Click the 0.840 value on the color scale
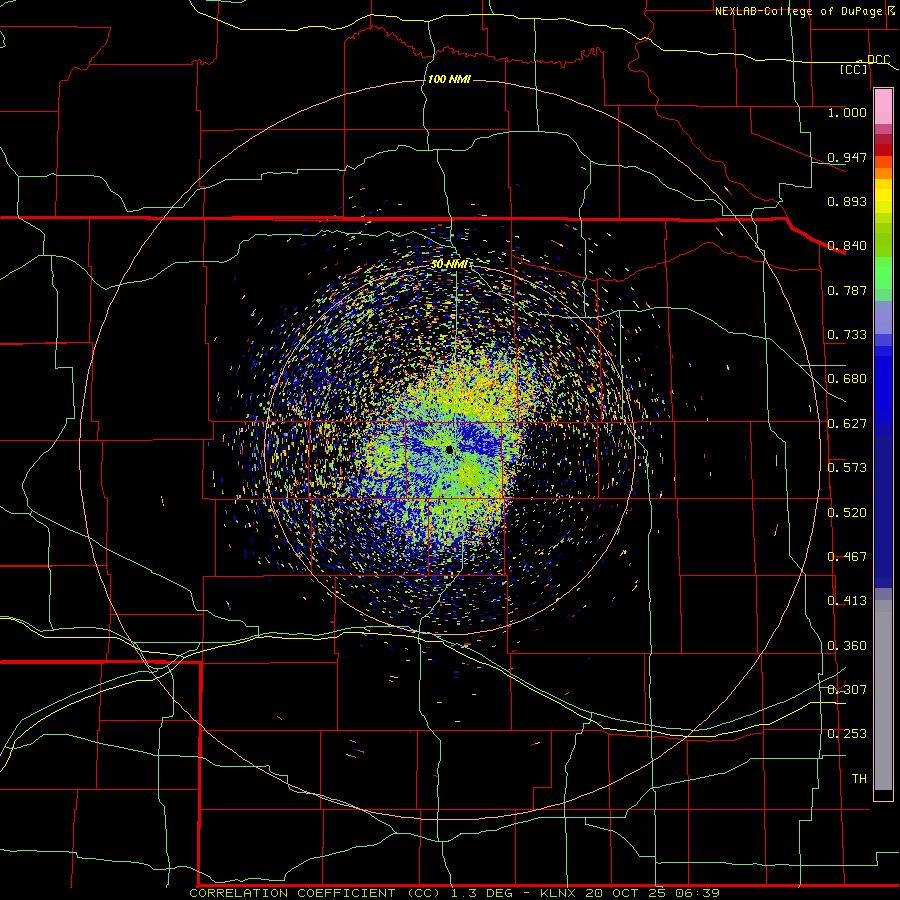Viewport: 900px width, 900px height. pos(847,246)
